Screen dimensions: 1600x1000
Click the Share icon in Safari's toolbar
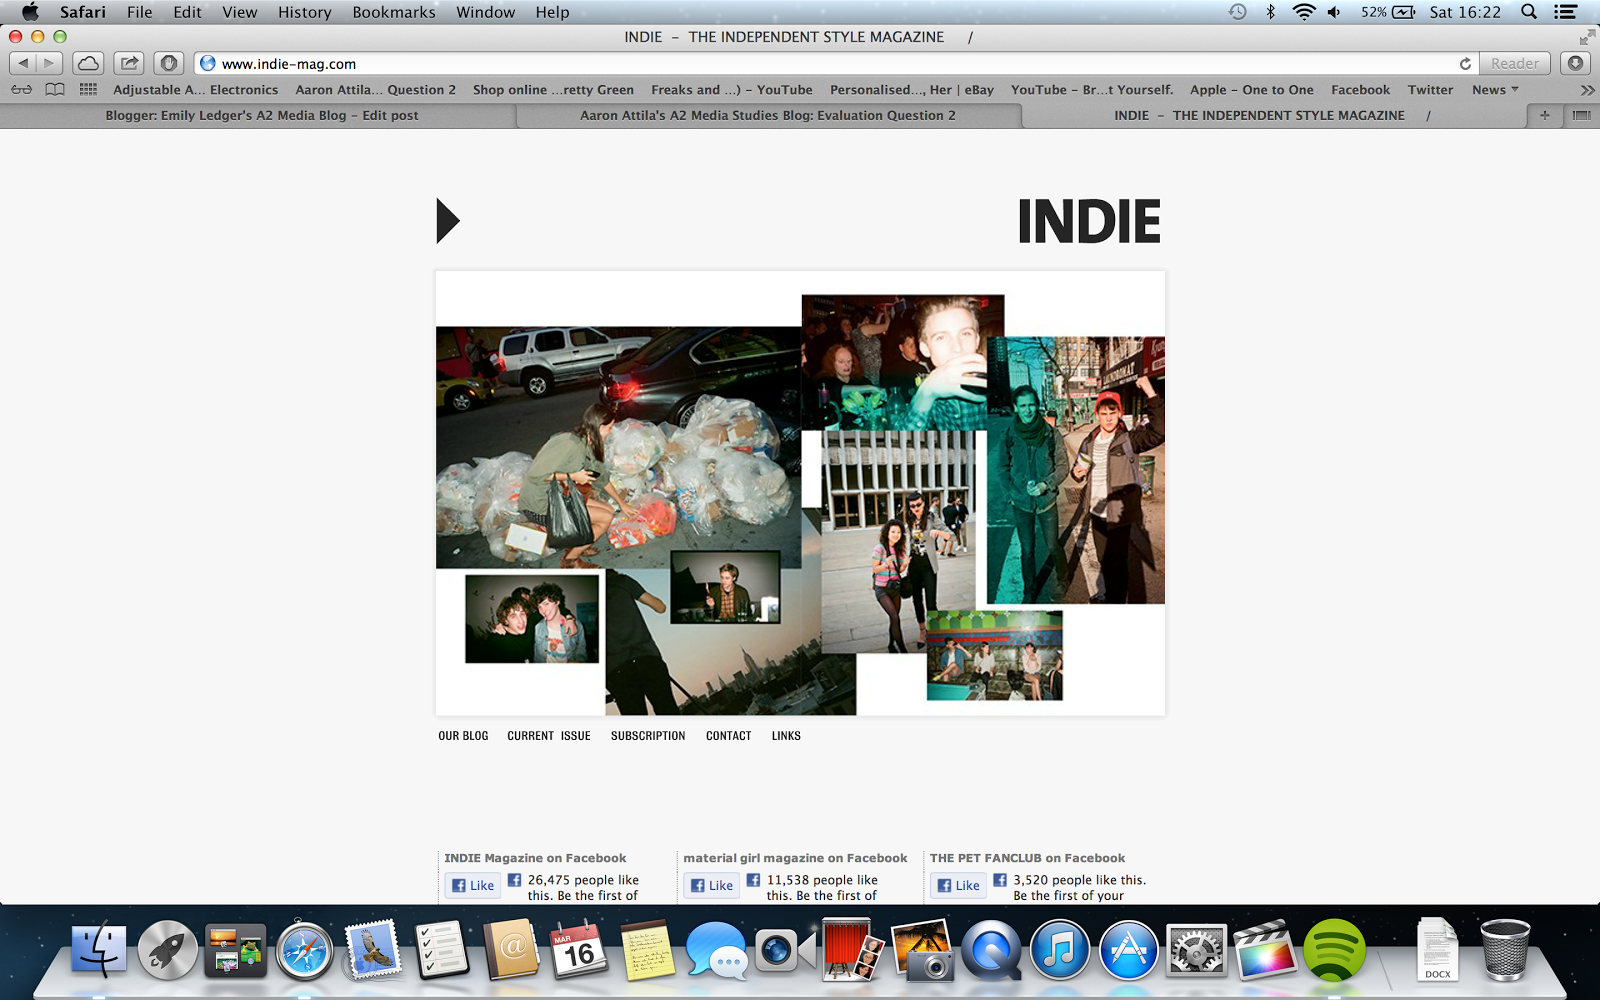(x=128, y=62)
